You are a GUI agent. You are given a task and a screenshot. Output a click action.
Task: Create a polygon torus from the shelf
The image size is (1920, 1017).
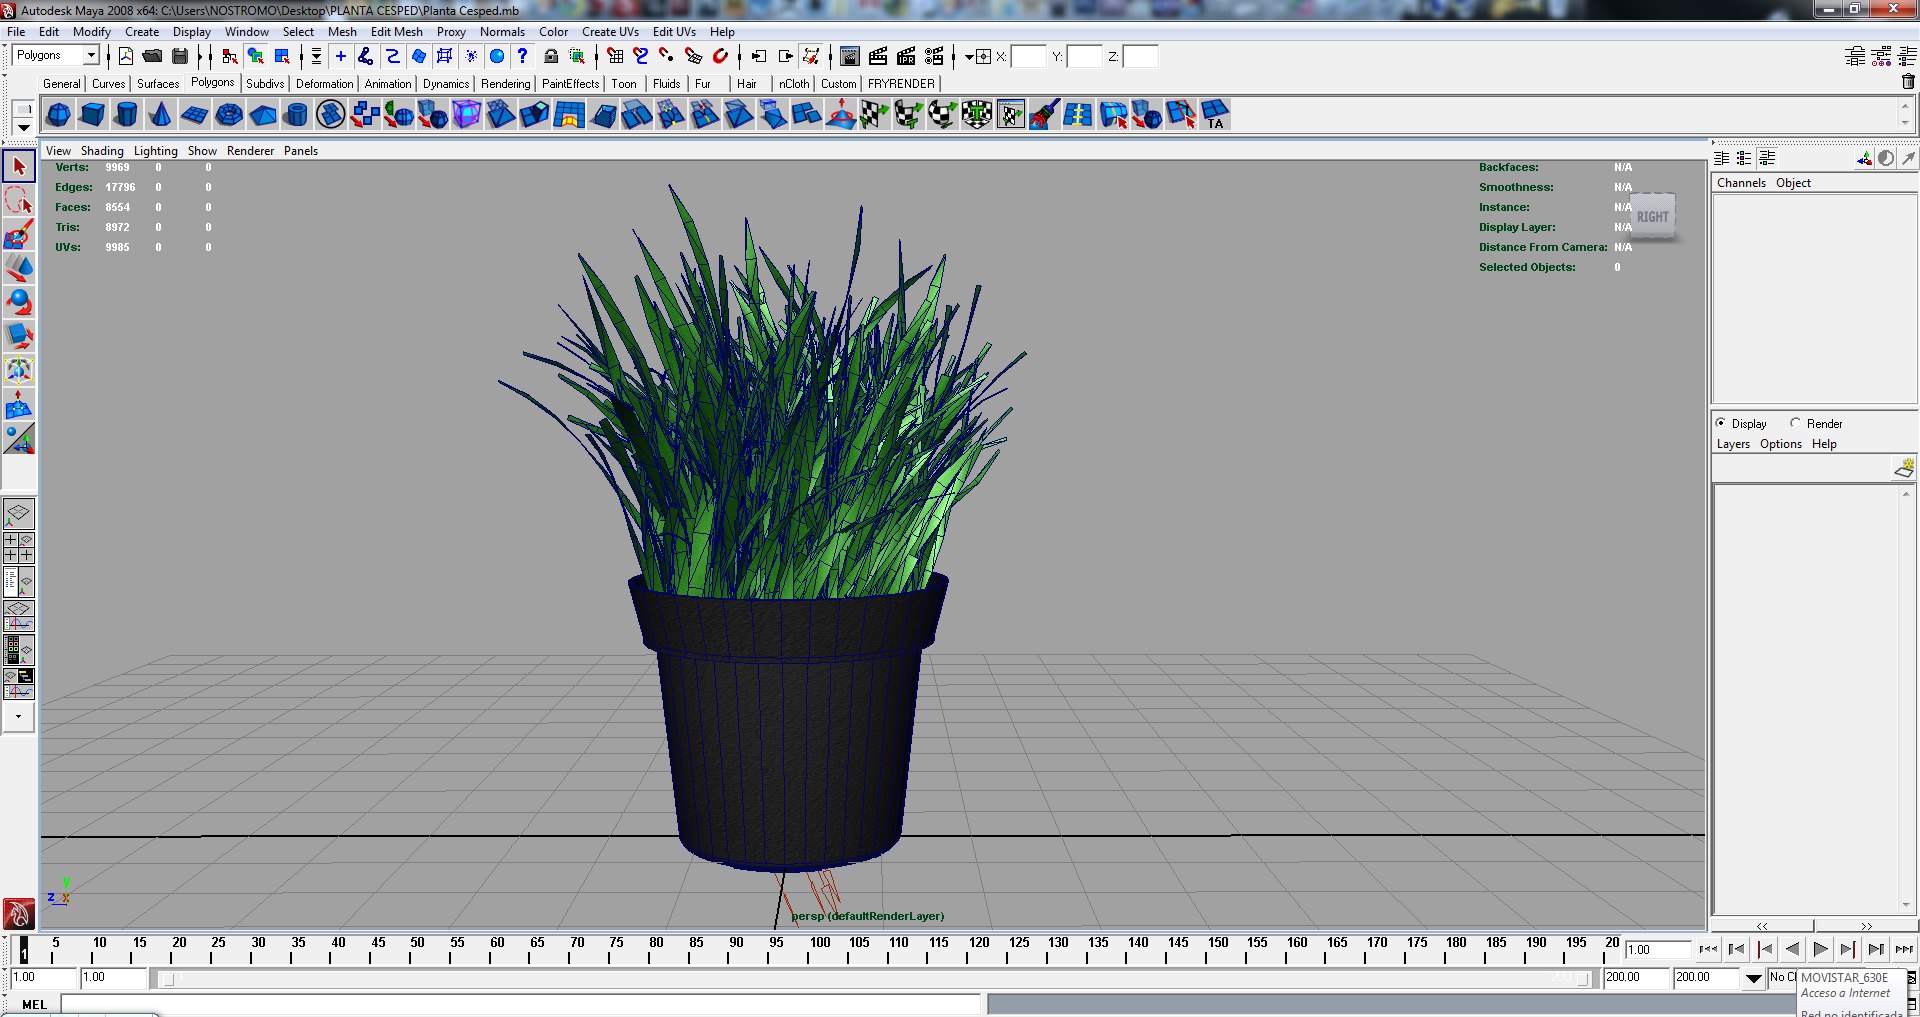[229, 115]
